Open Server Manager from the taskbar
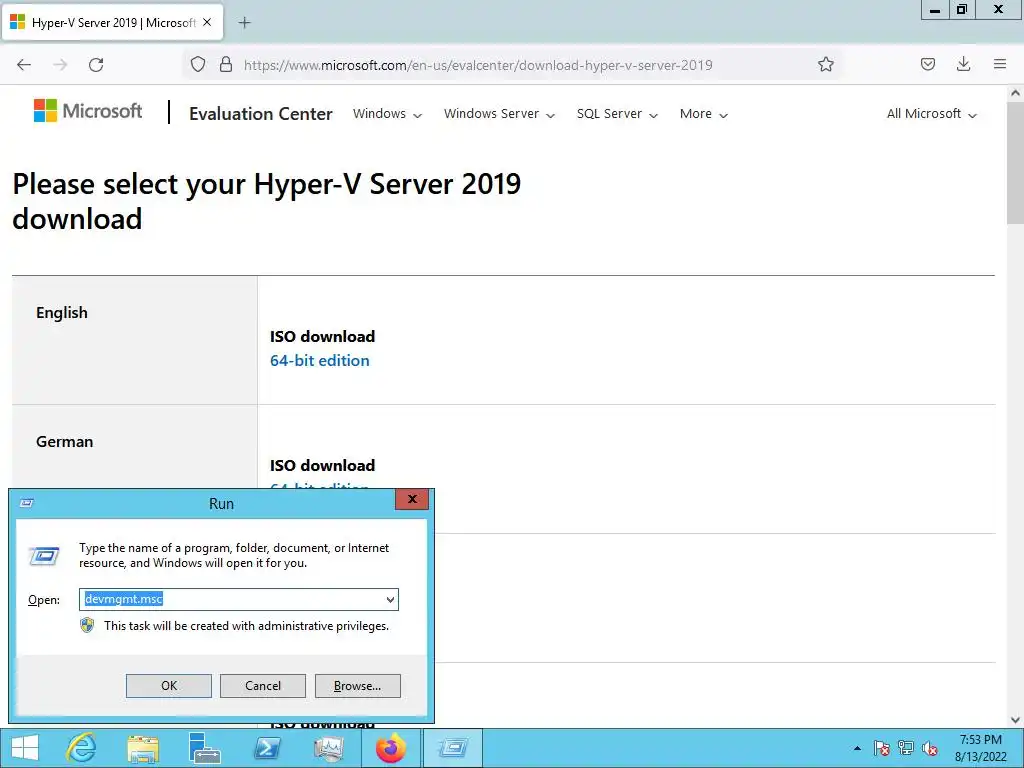The height and width of the screenshot is (768, 1024). (204, 748)
